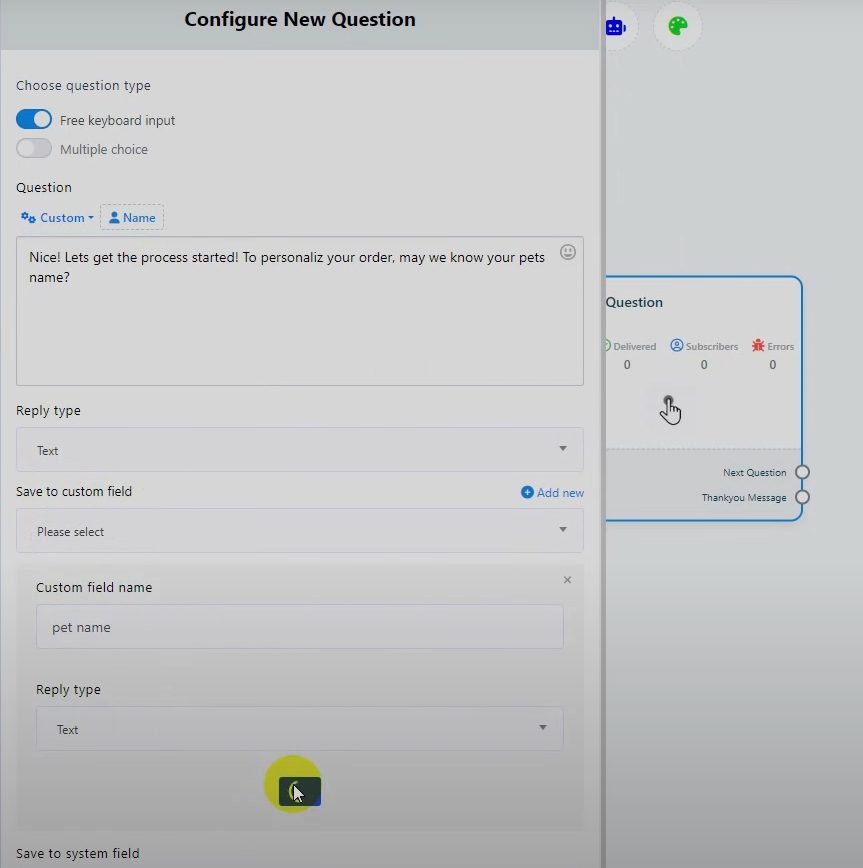Open the color palette theme icon

tap(677, 26)
